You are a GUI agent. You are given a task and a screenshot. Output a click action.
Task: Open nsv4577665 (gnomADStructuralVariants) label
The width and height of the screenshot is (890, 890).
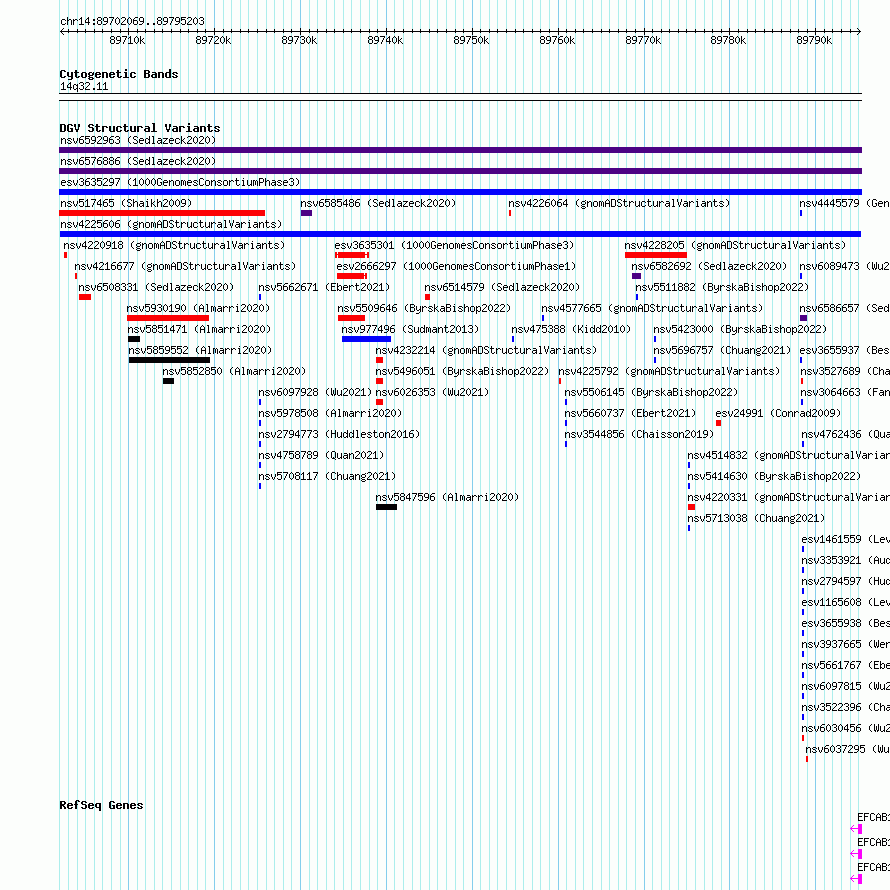[652, 308]
